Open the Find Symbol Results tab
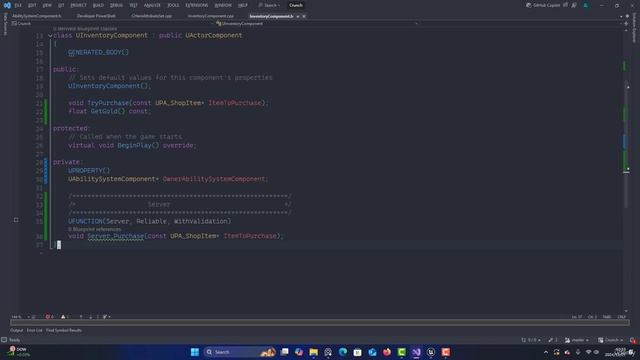Screen dimensions: 640x360 (64, 330)
